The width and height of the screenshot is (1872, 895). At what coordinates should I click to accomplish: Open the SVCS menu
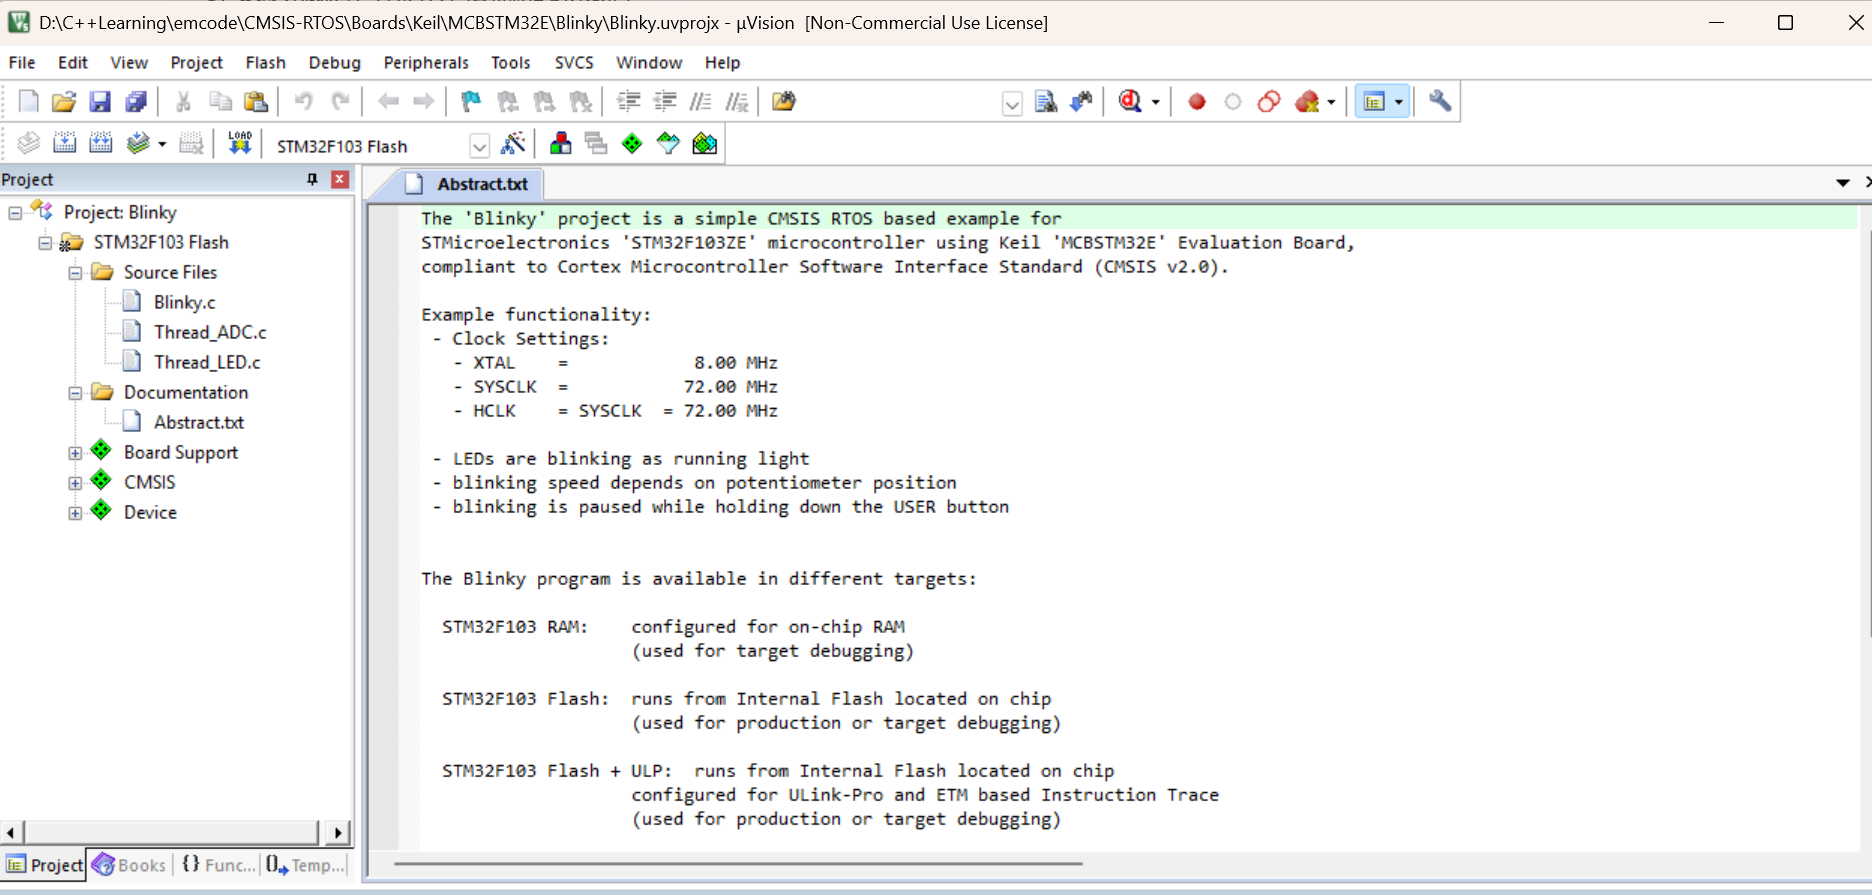tap(574, 62)
